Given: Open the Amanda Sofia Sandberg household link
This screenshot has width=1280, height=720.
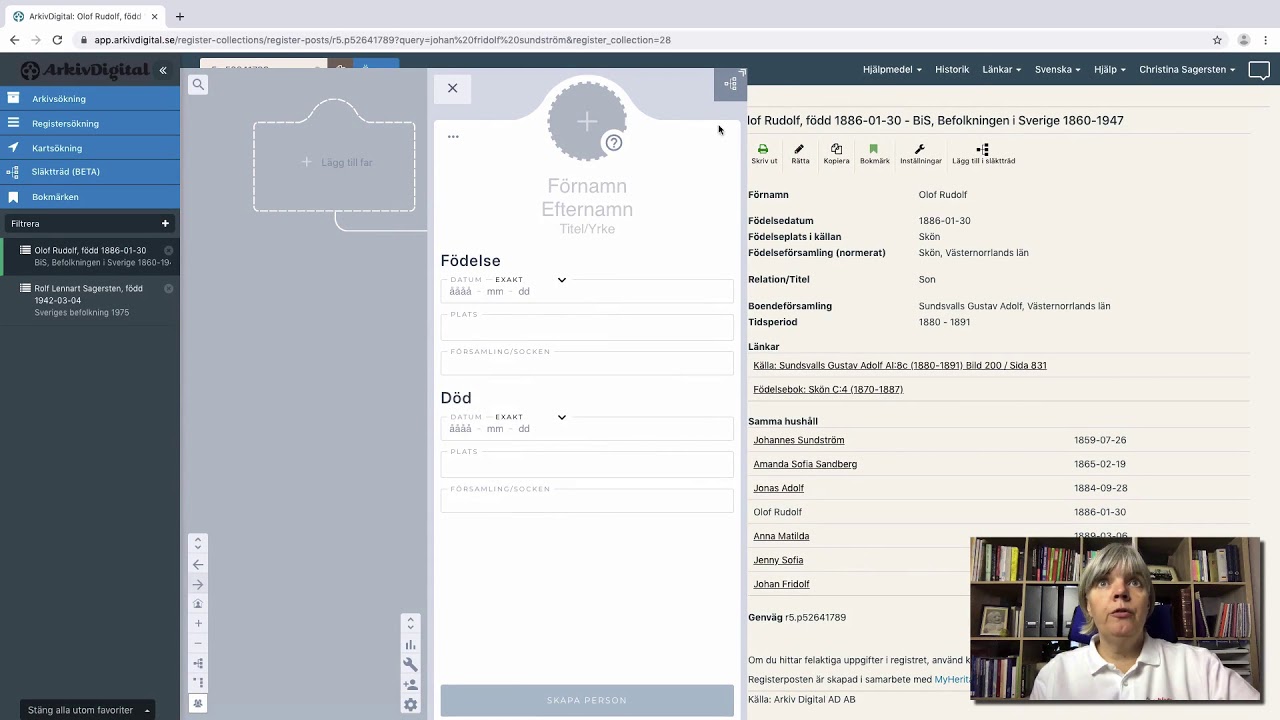Looking at the screenshot, I should click(x=805, y=464).
